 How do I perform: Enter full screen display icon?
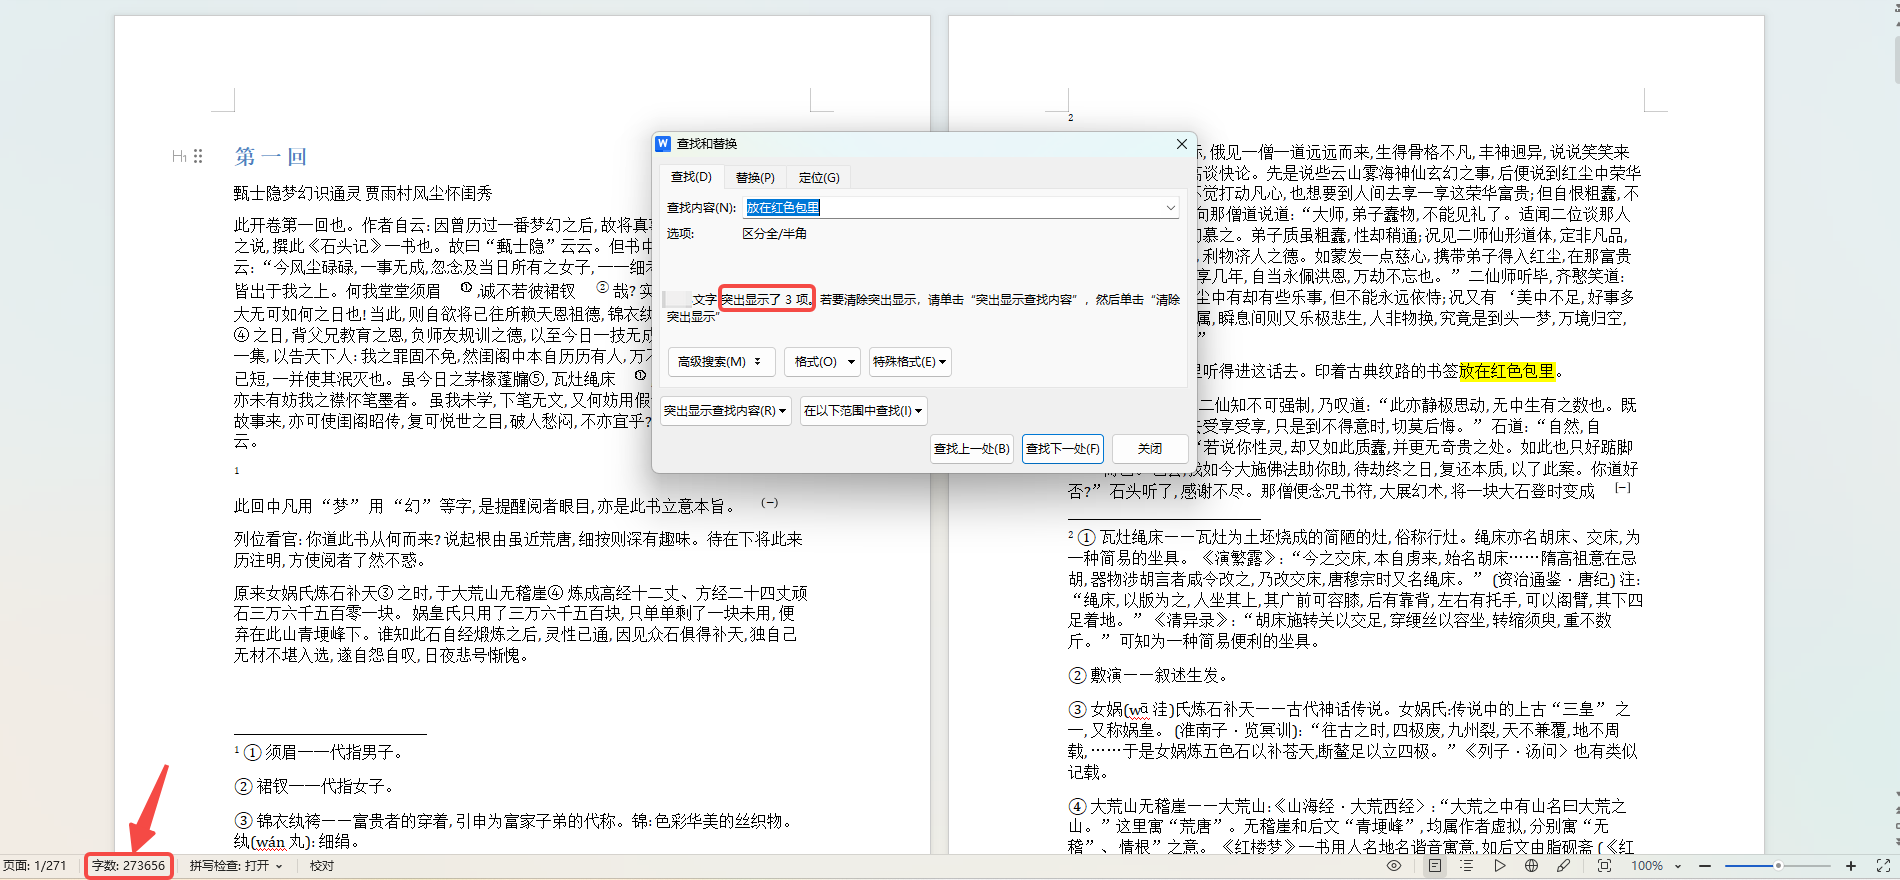coord(1883,866)
